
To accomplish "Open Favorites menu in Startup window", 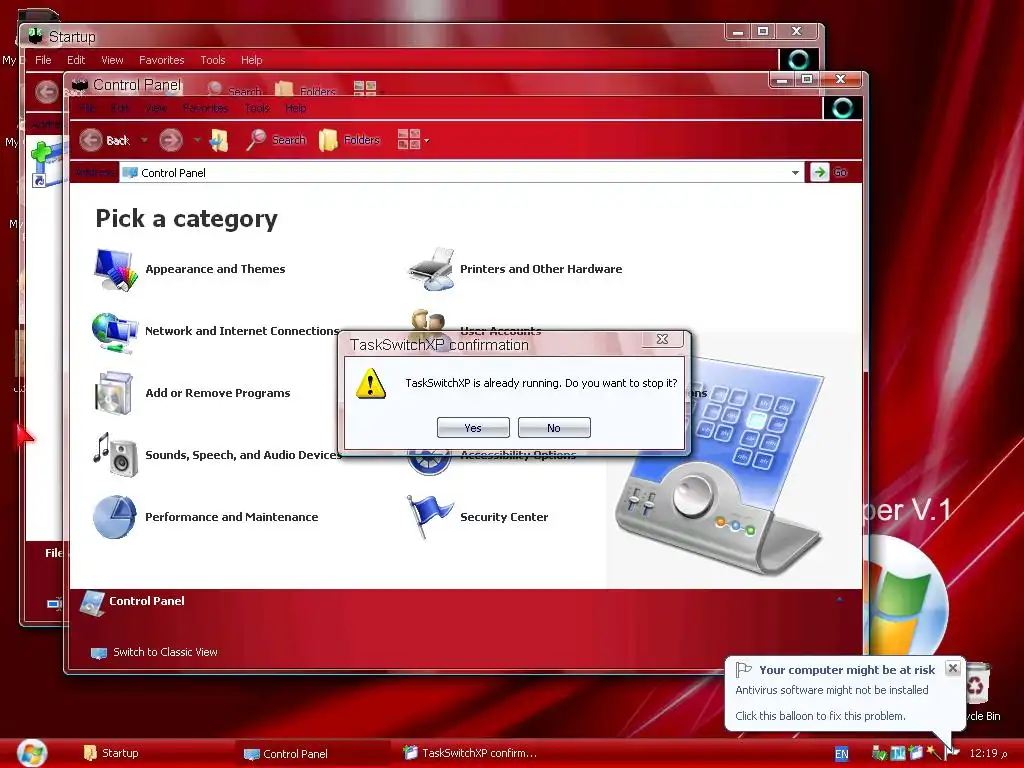I will click(161, 60).
